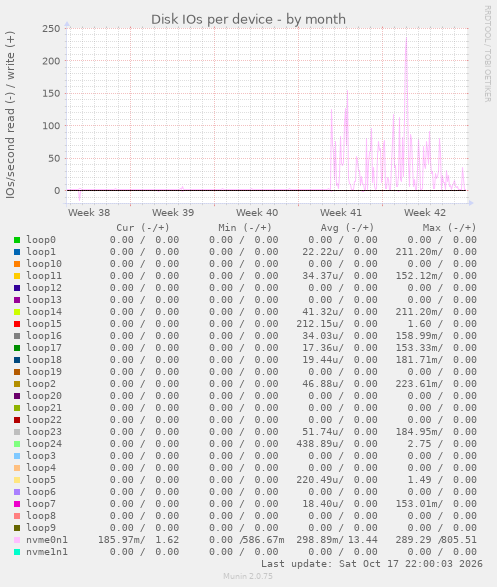
Task: Click the 'Last update' timestamp line
Action: [x=372, y=564]
